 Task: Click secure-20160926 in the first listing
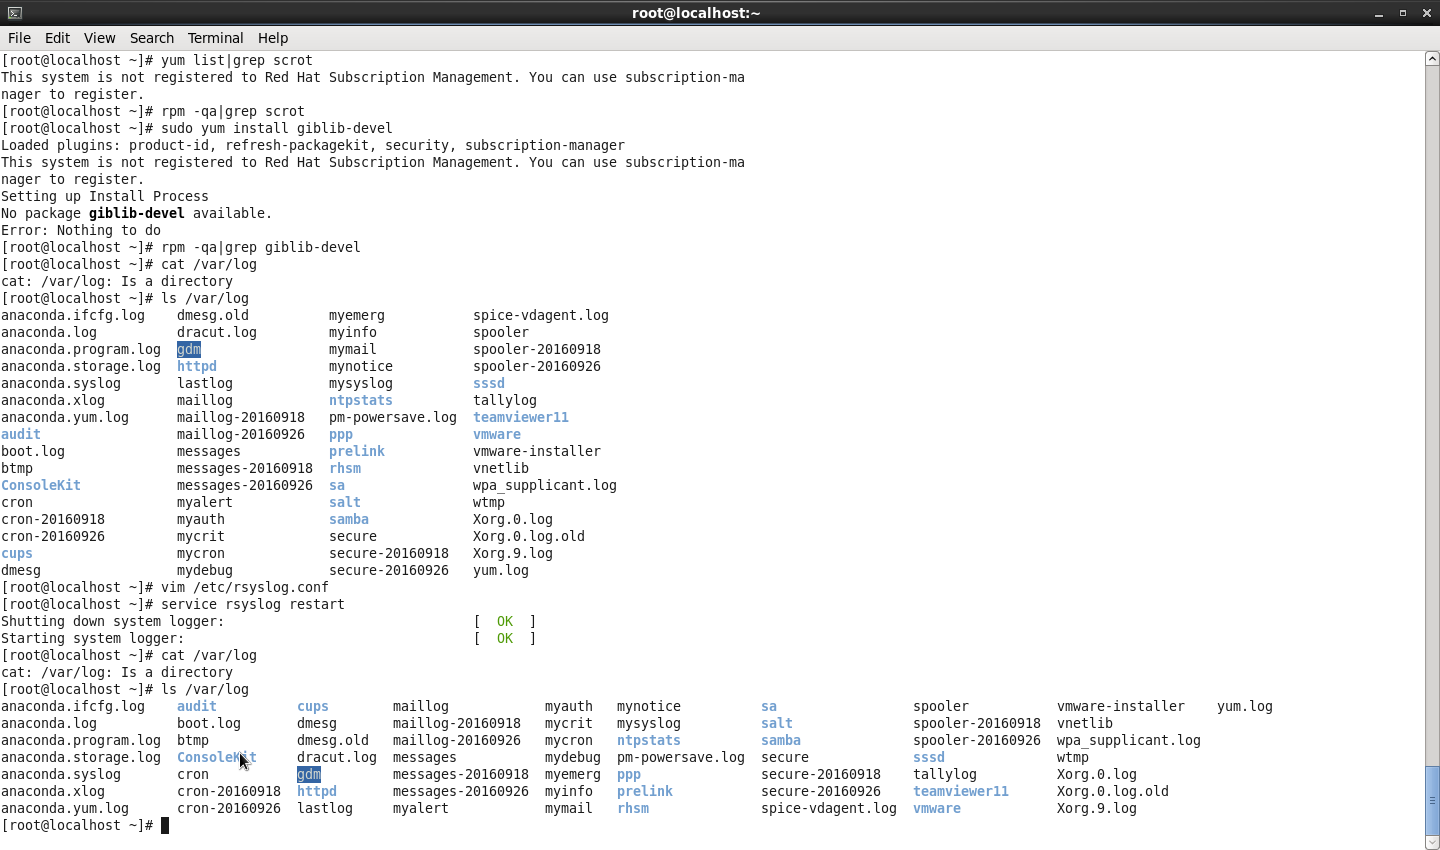[389, 570]
